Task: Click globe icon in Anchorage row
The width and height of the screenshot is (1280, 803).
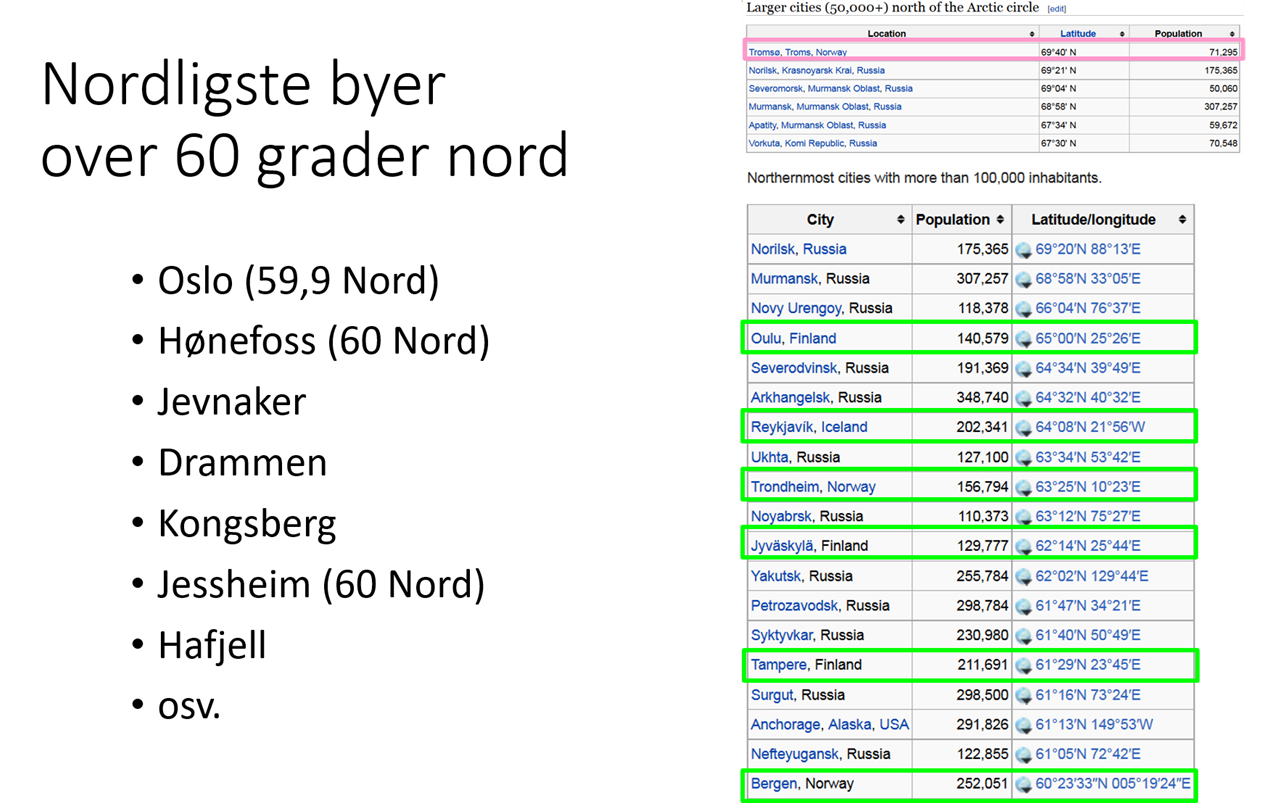Action: tap(1024, 725)
